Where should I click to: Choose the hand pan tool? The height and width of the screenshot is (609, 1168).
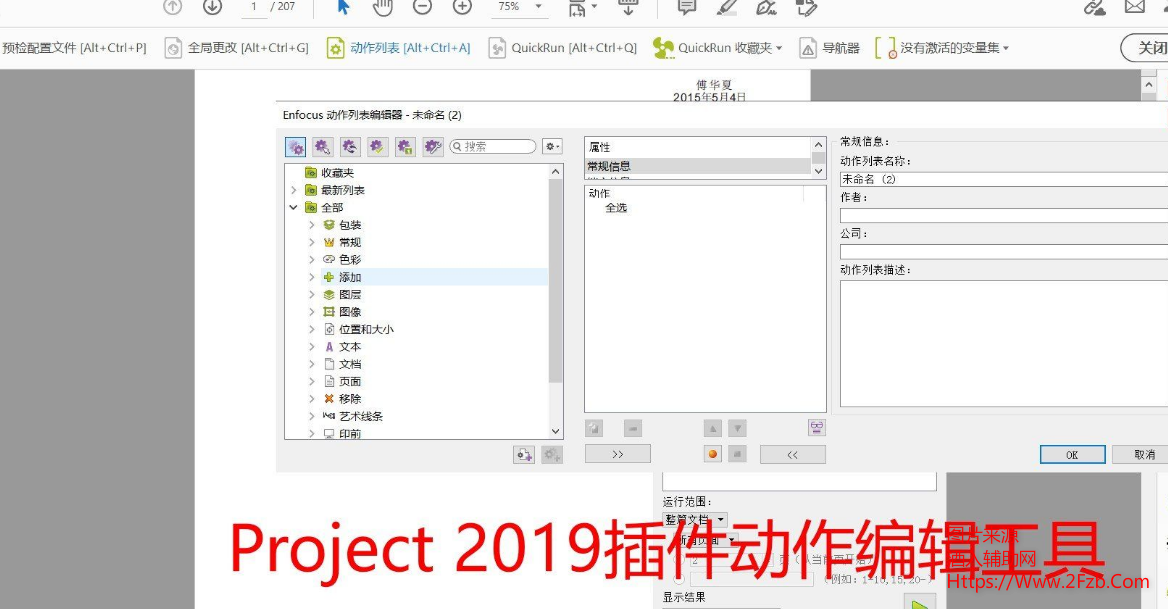pyautogui.click(x=383, y=7)
